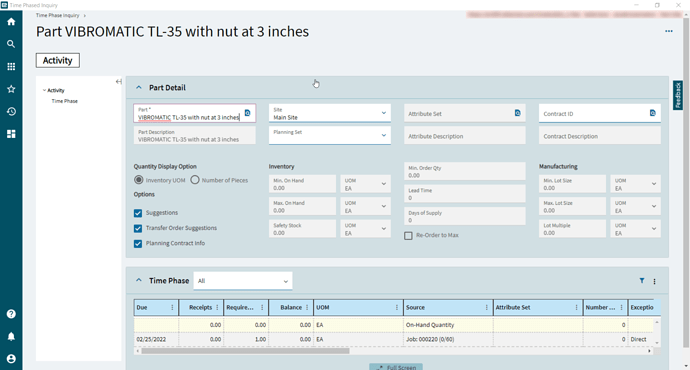Viewport: 690px width, 370px height.
Task: Open Due column menu dots
Action: point(172,308)
